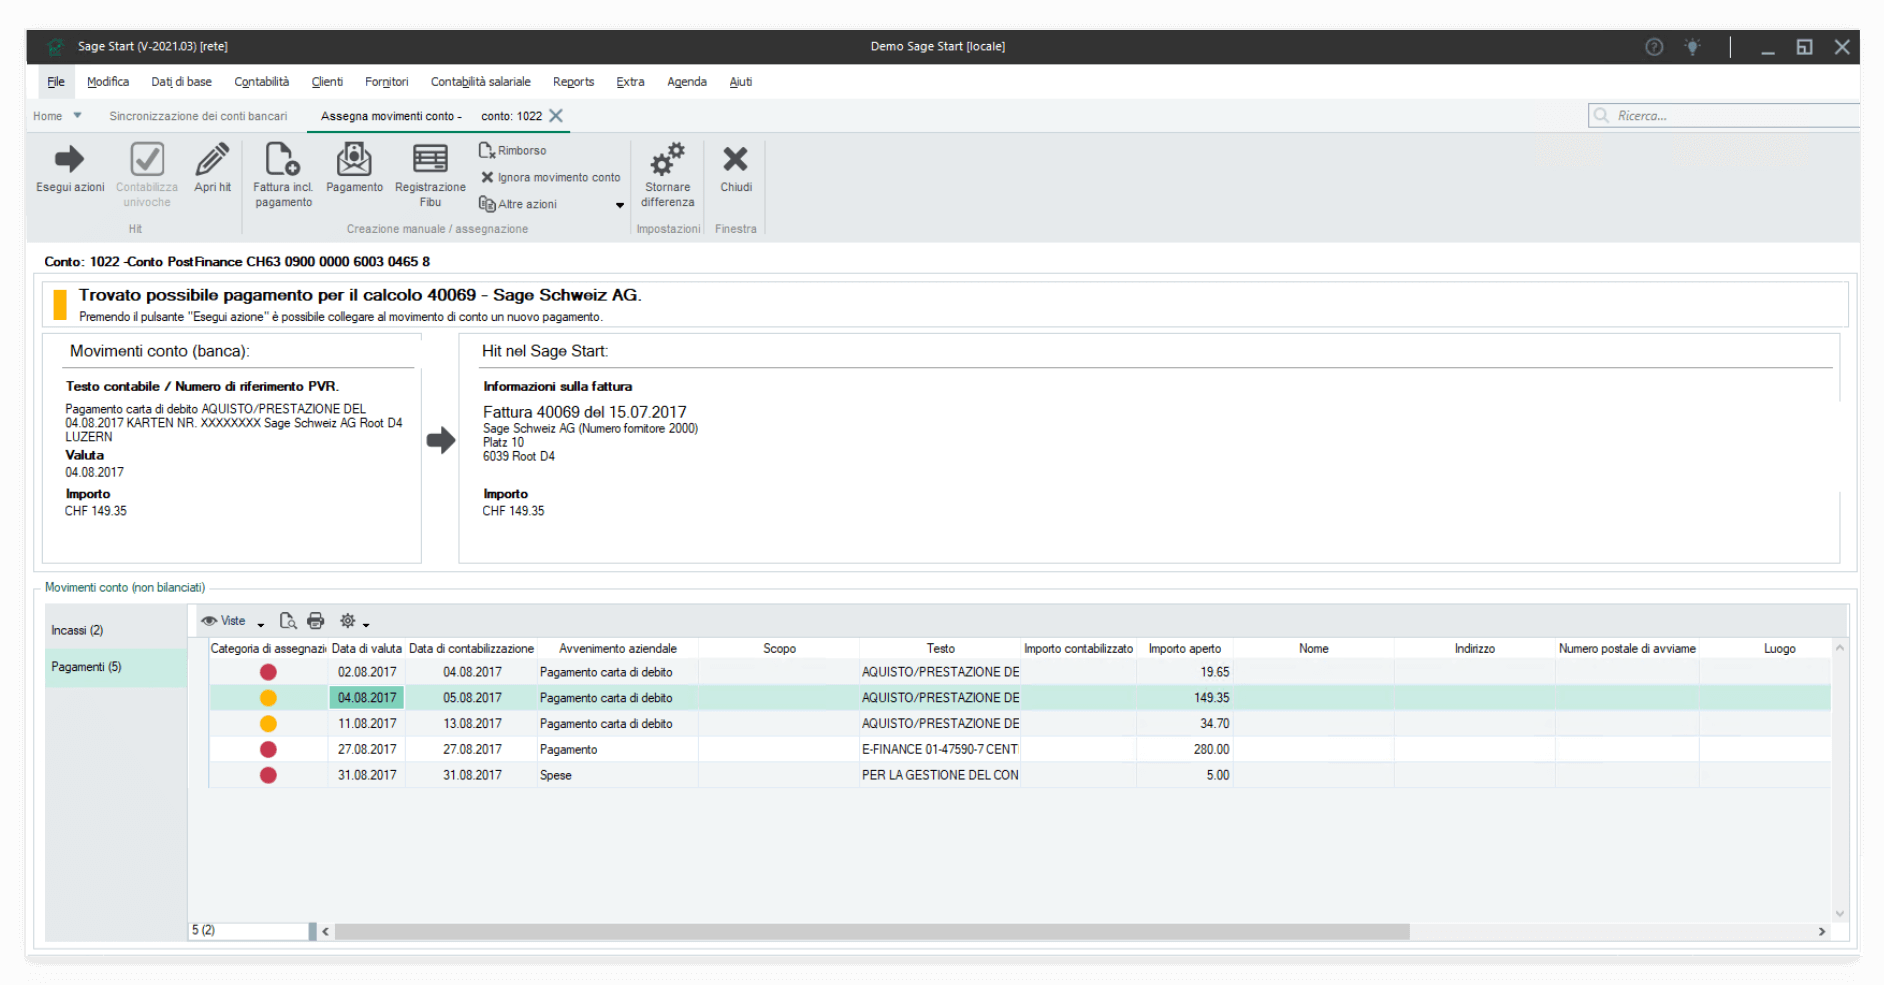
Task: Open the Fornitori menu
Action: pos(386,82)
